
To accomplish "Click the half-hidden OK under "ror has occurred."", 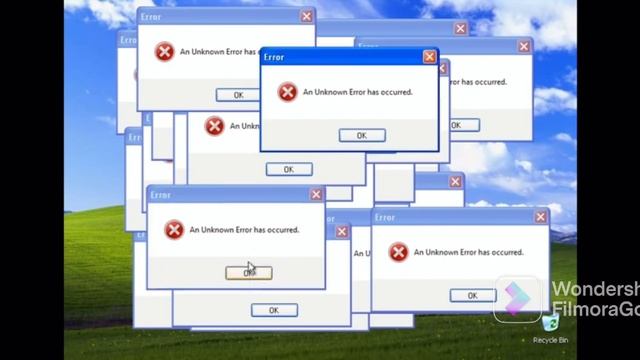I will tap(464, 125).
